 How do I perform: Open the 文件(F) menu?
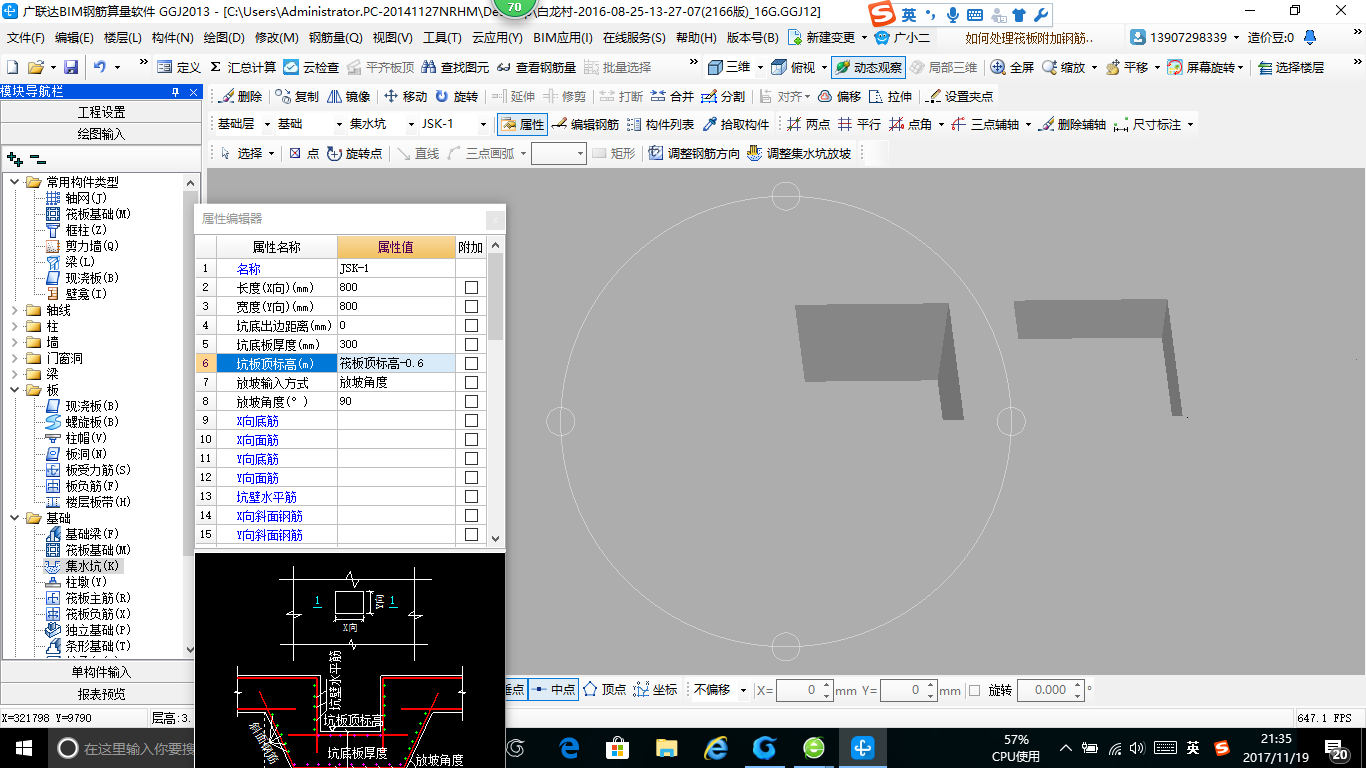click(26, 38)
